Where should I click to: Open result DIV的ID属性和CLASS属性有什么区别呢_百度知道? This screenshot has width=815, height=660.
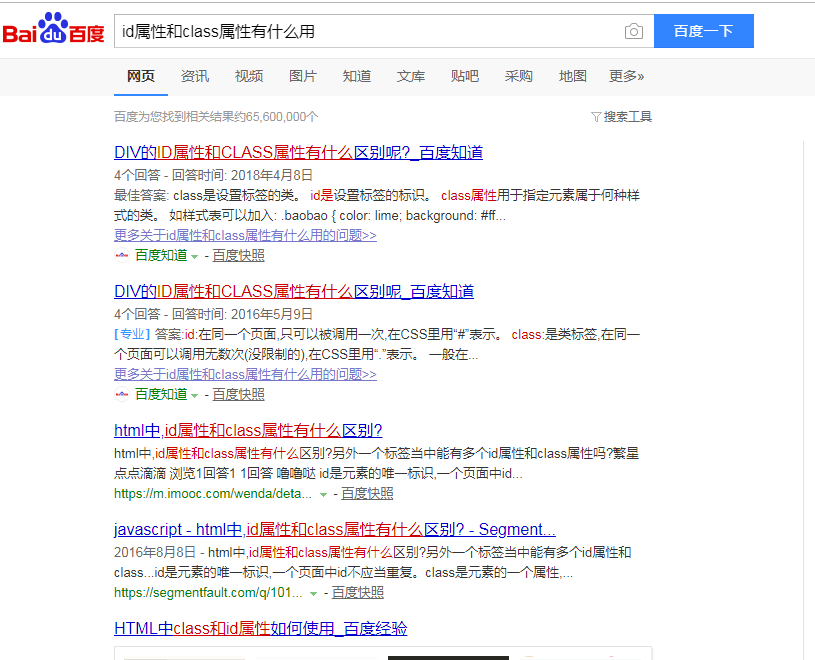294,292
